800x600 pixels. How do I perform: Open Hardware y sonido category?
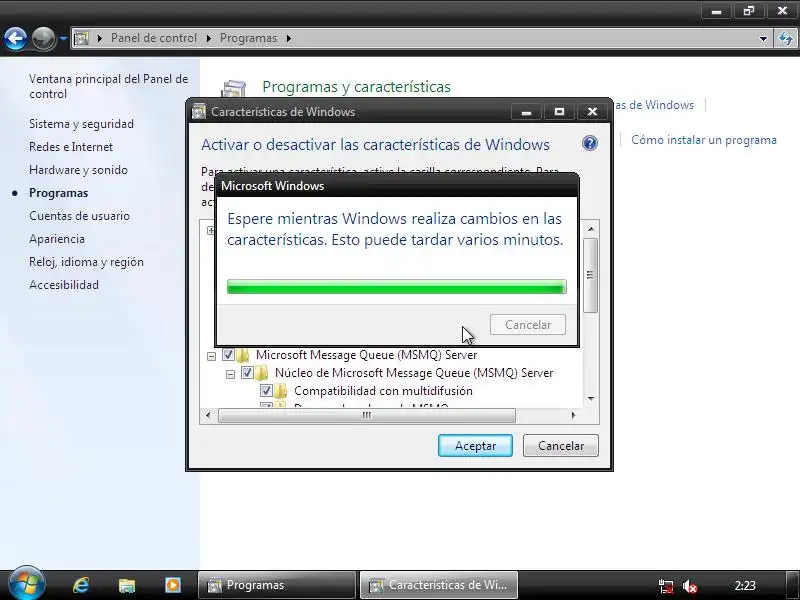click(x=78, y=170)
